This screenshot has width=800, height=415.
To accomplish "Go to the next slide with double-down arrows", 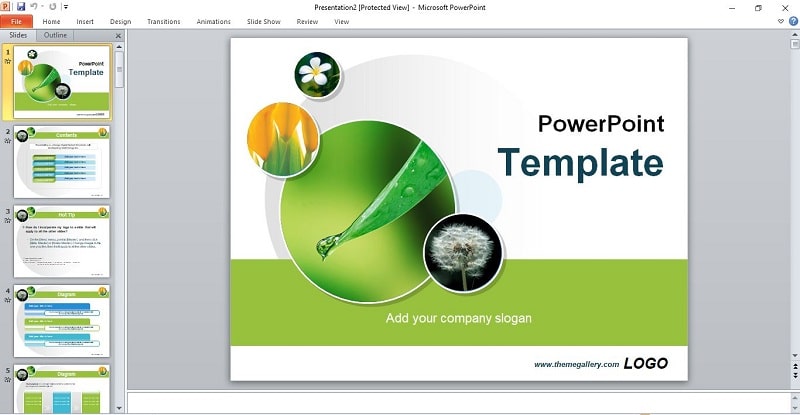I will tap(795, 376).
